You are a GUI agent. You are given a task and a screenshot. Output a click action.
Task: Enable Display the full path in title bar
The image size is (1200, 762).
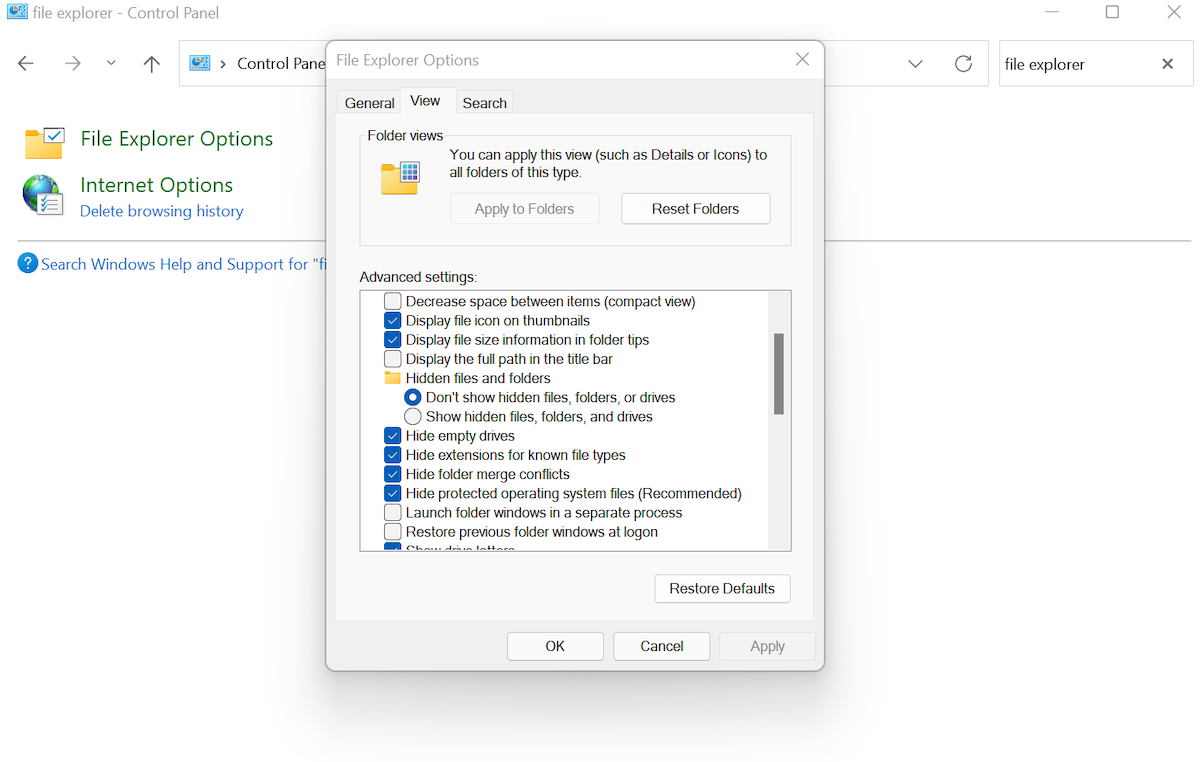click(393, 359)
